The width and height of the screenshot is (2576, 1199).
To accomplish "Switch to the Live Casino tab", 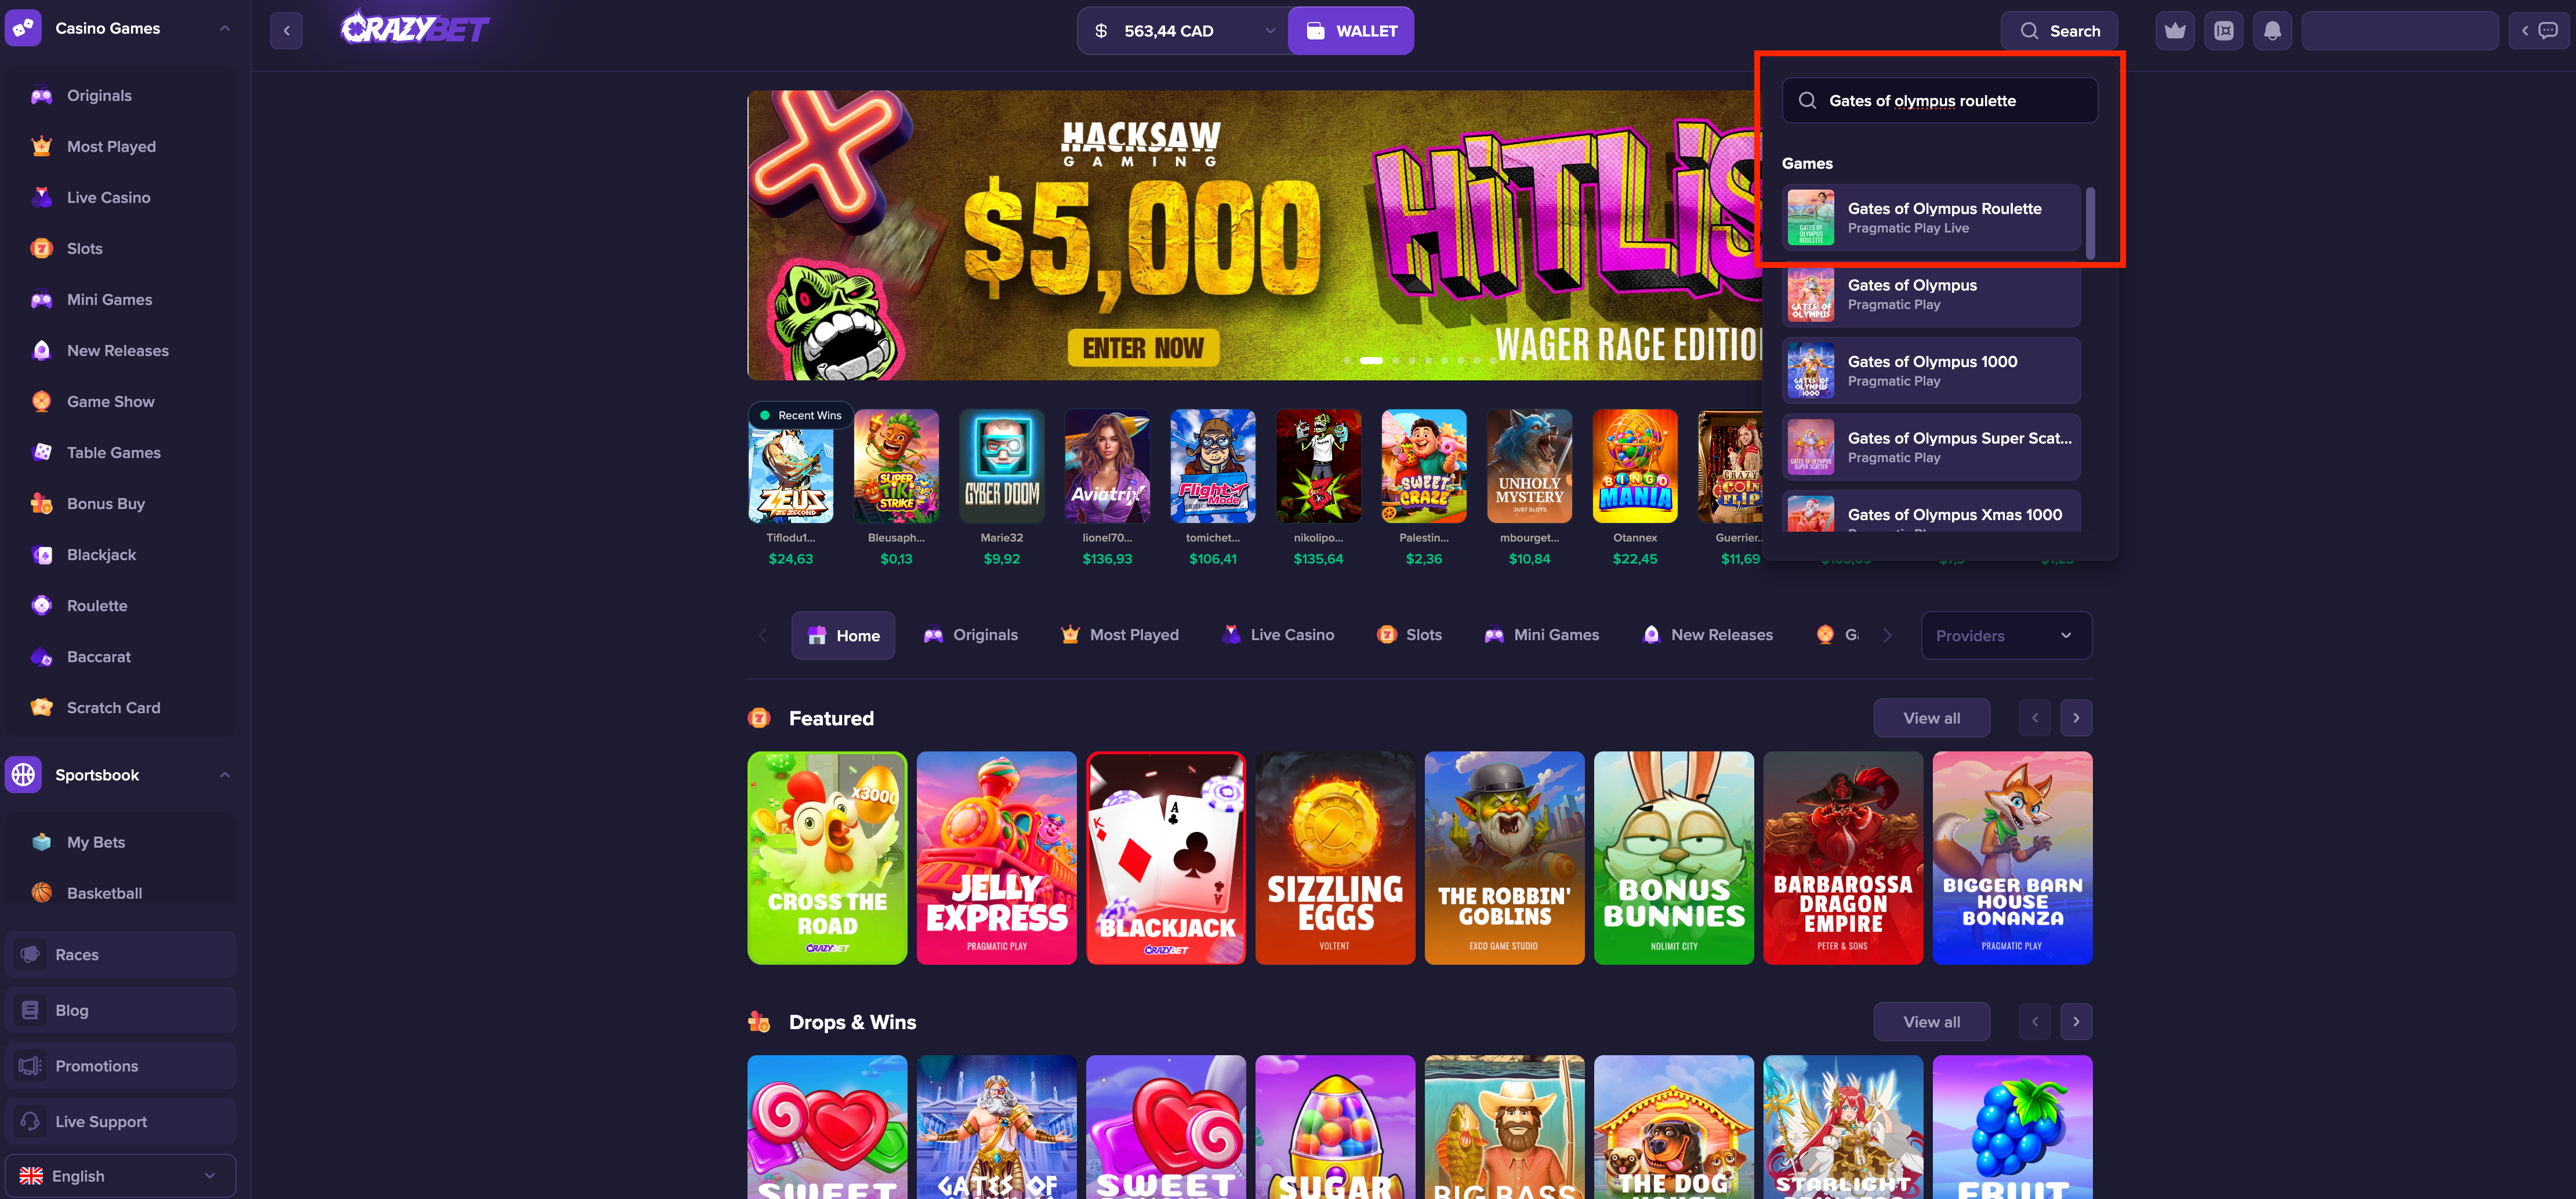I will (1278, 635).
